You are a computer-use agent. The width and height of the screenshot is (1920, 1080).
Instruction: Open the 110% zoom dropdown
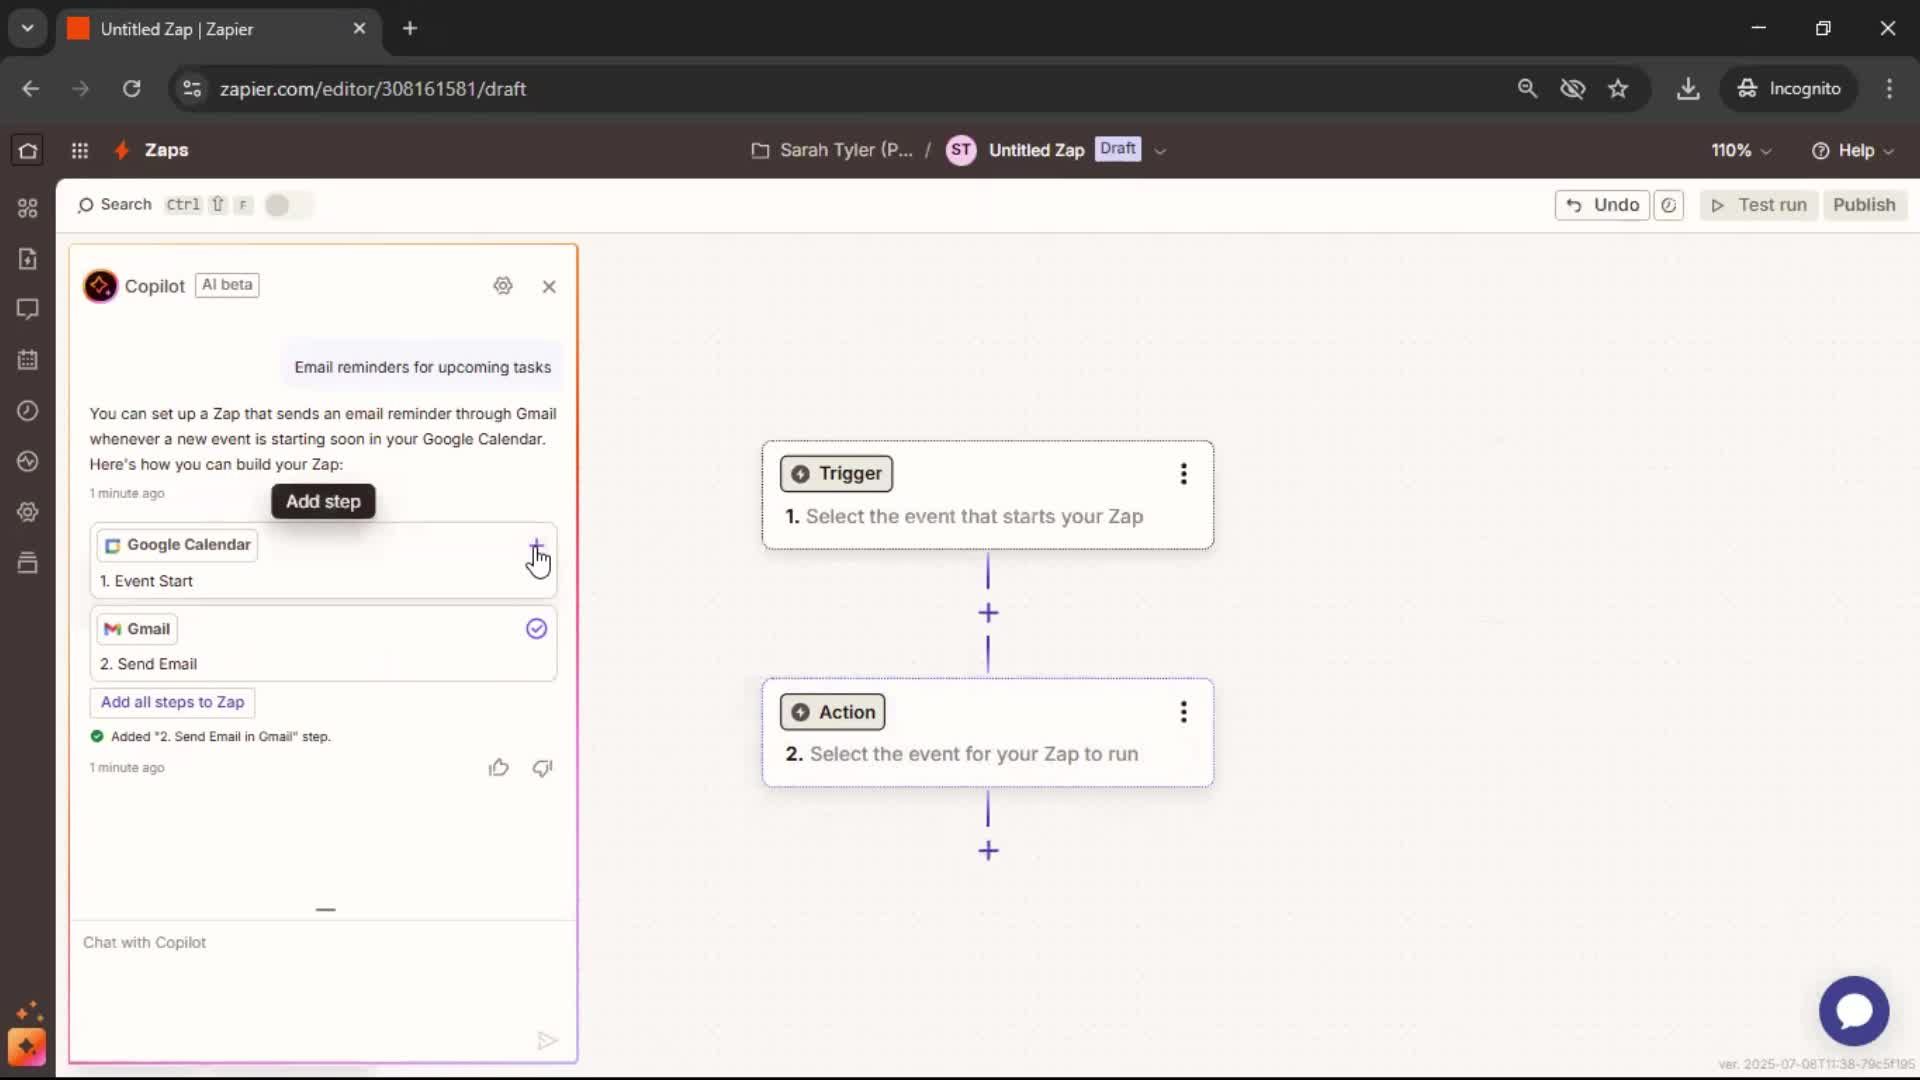(x=1741, y=150)
